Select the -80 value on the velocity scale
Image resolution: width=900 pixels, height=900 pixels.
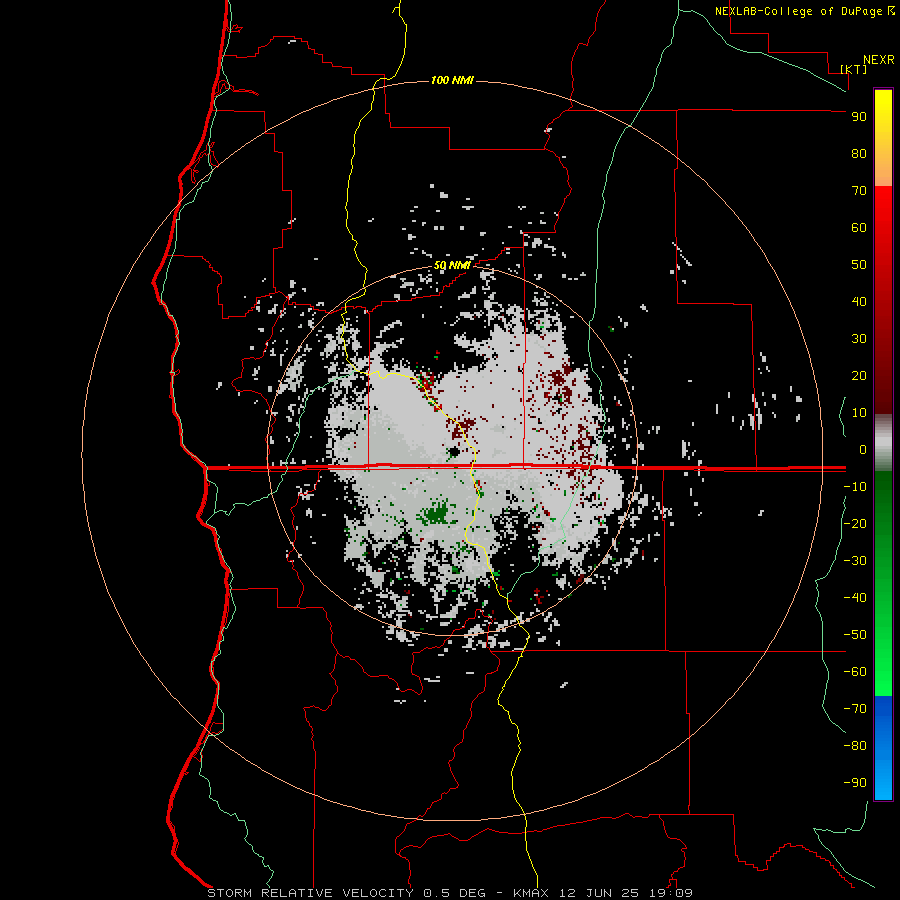(855, 746)
